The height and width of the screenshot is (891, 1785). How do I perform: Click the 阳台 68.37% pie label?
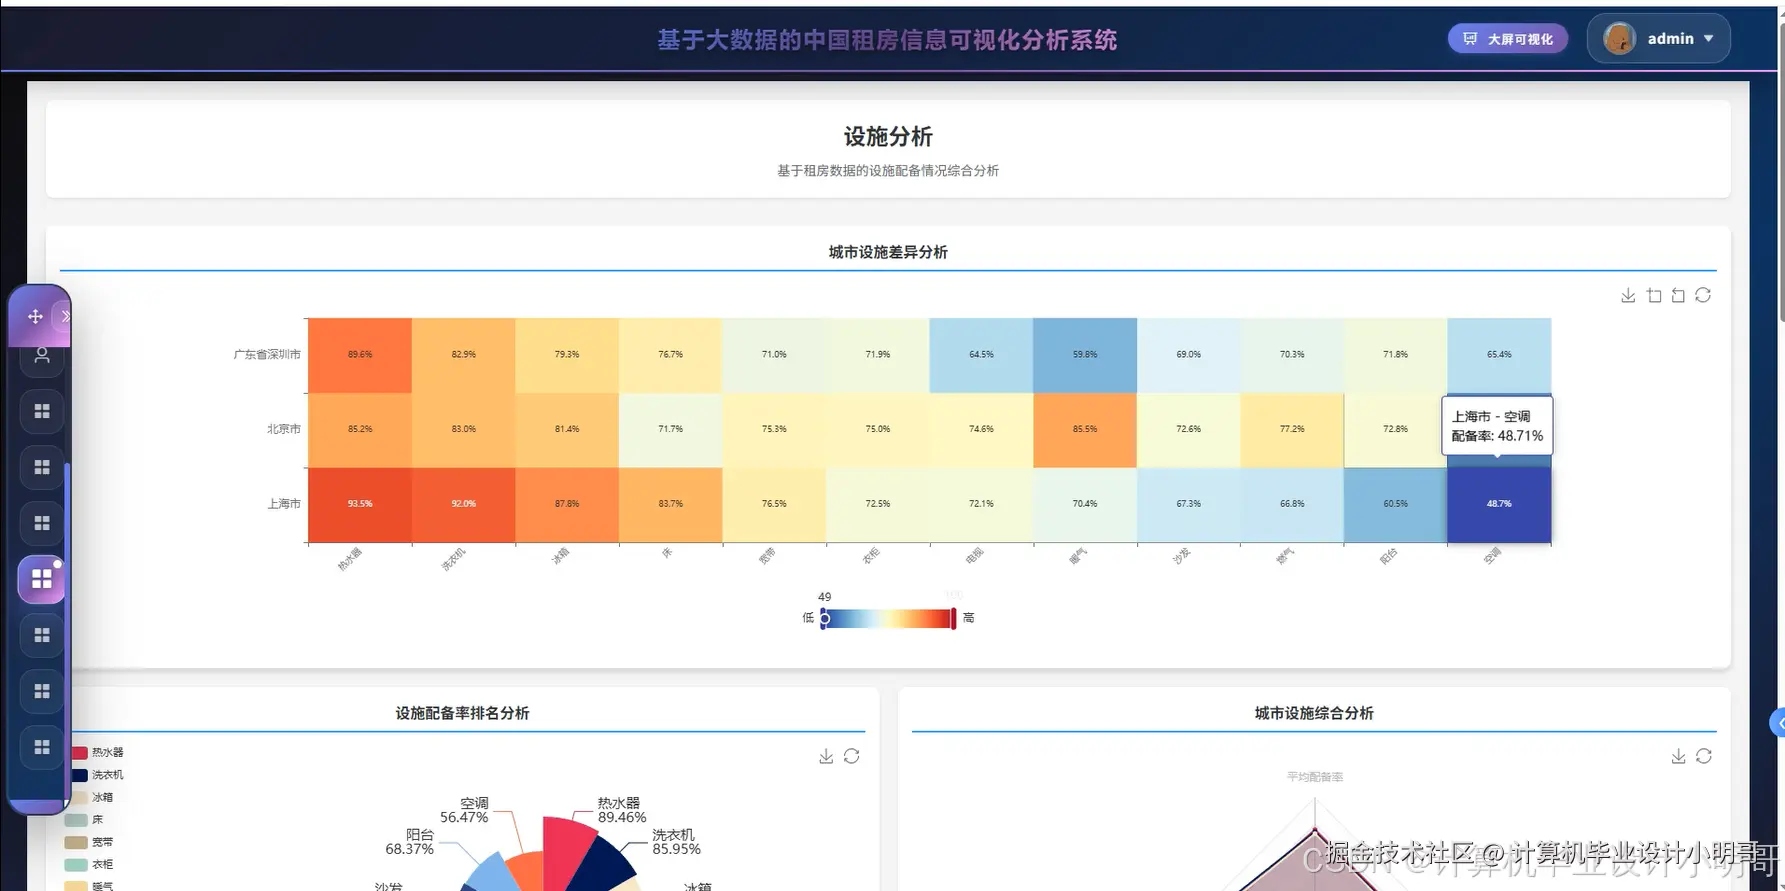pyautogui.click(x=410, y=842)
